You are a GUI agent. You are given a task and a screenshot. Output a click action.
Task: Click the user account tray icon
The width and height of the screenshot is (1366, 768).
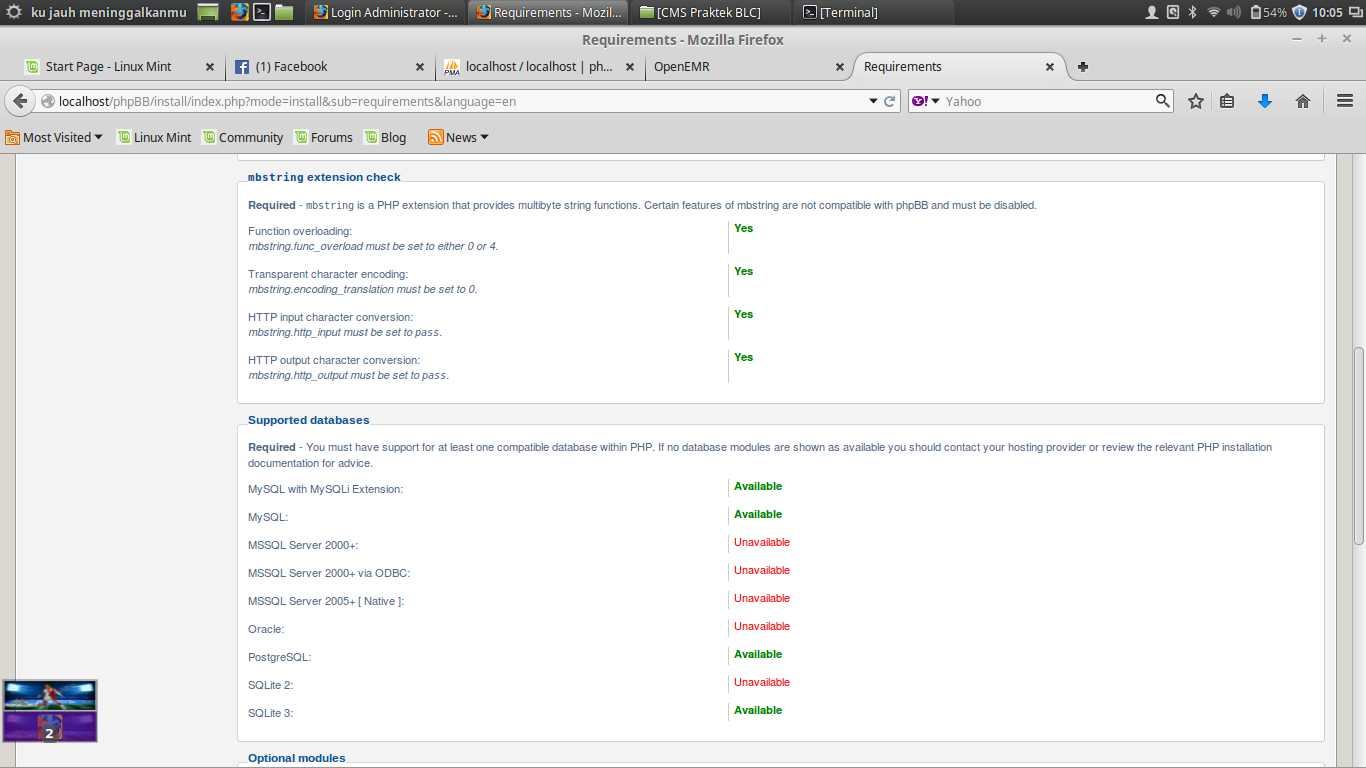1151,12
